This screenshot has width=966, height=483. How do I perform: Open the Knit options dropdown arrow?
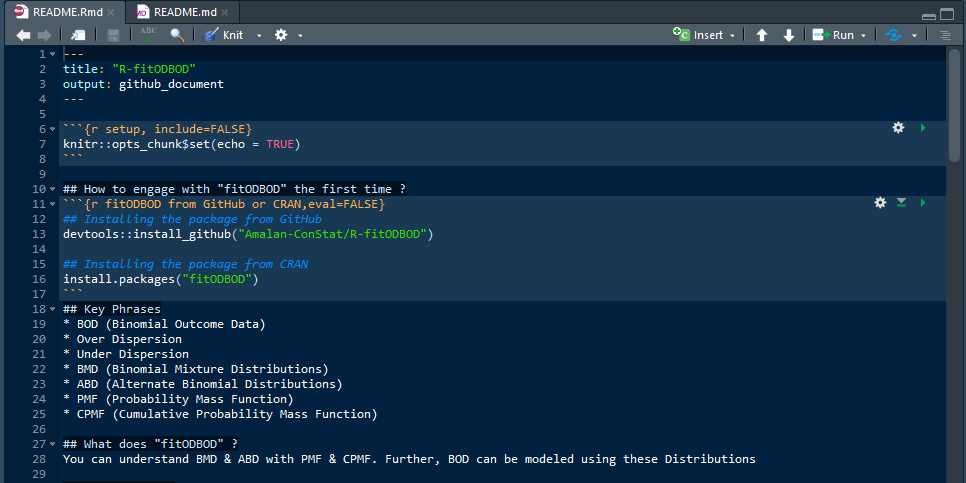pyautogui.click(x=259, y=36)
